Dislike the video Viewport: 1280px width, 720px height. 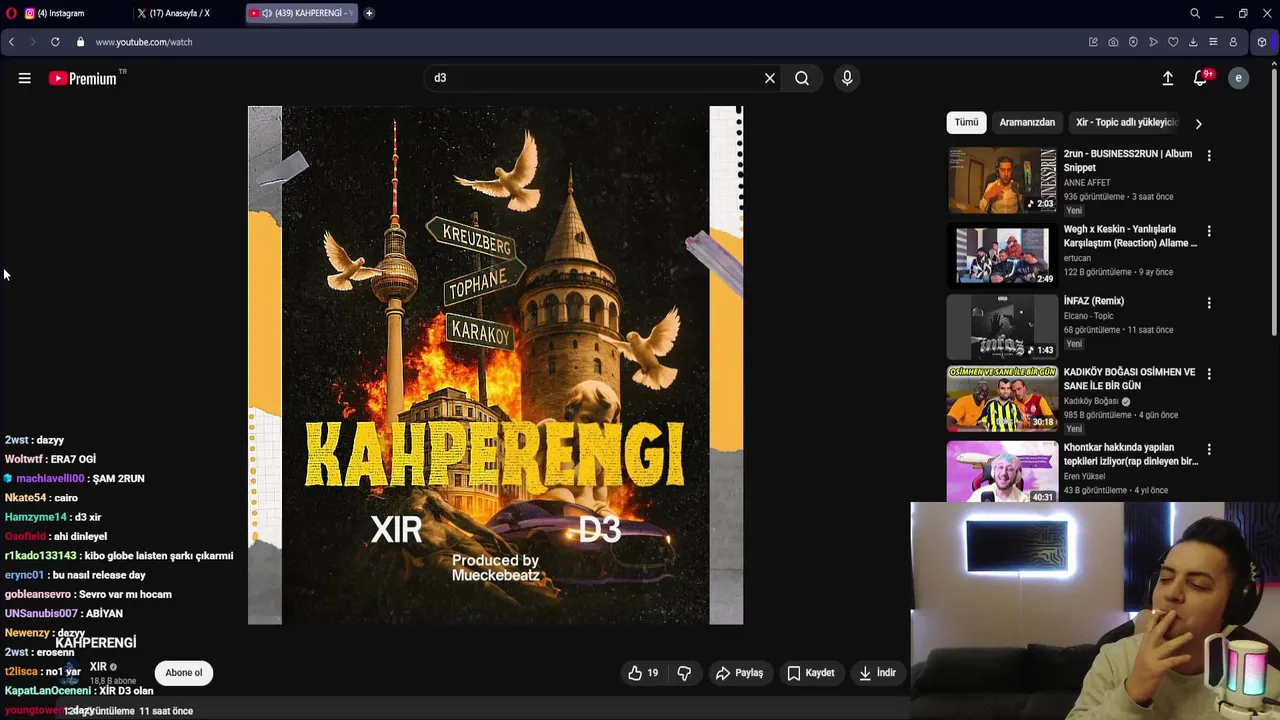tap(684, 673)
